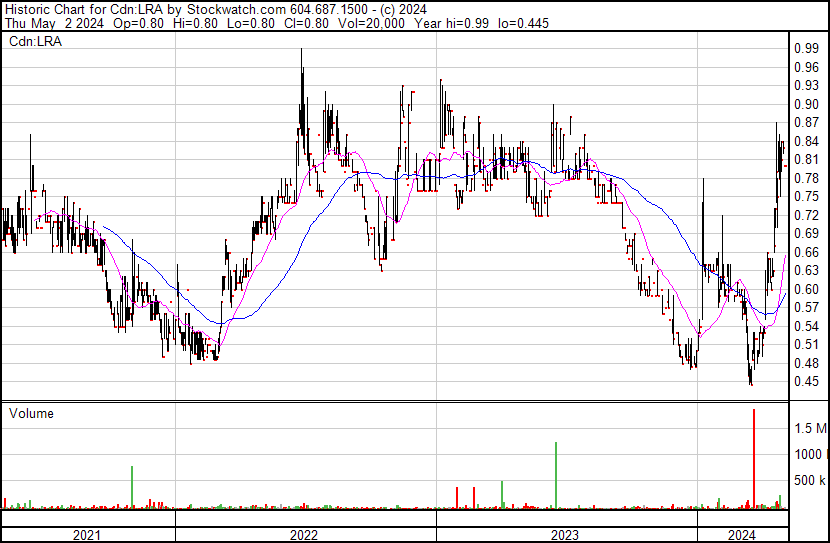Image resolution: width=830 pixels, height=543 pixels.
Task: Select the 2022 year marker
Action: coord(305,535)
